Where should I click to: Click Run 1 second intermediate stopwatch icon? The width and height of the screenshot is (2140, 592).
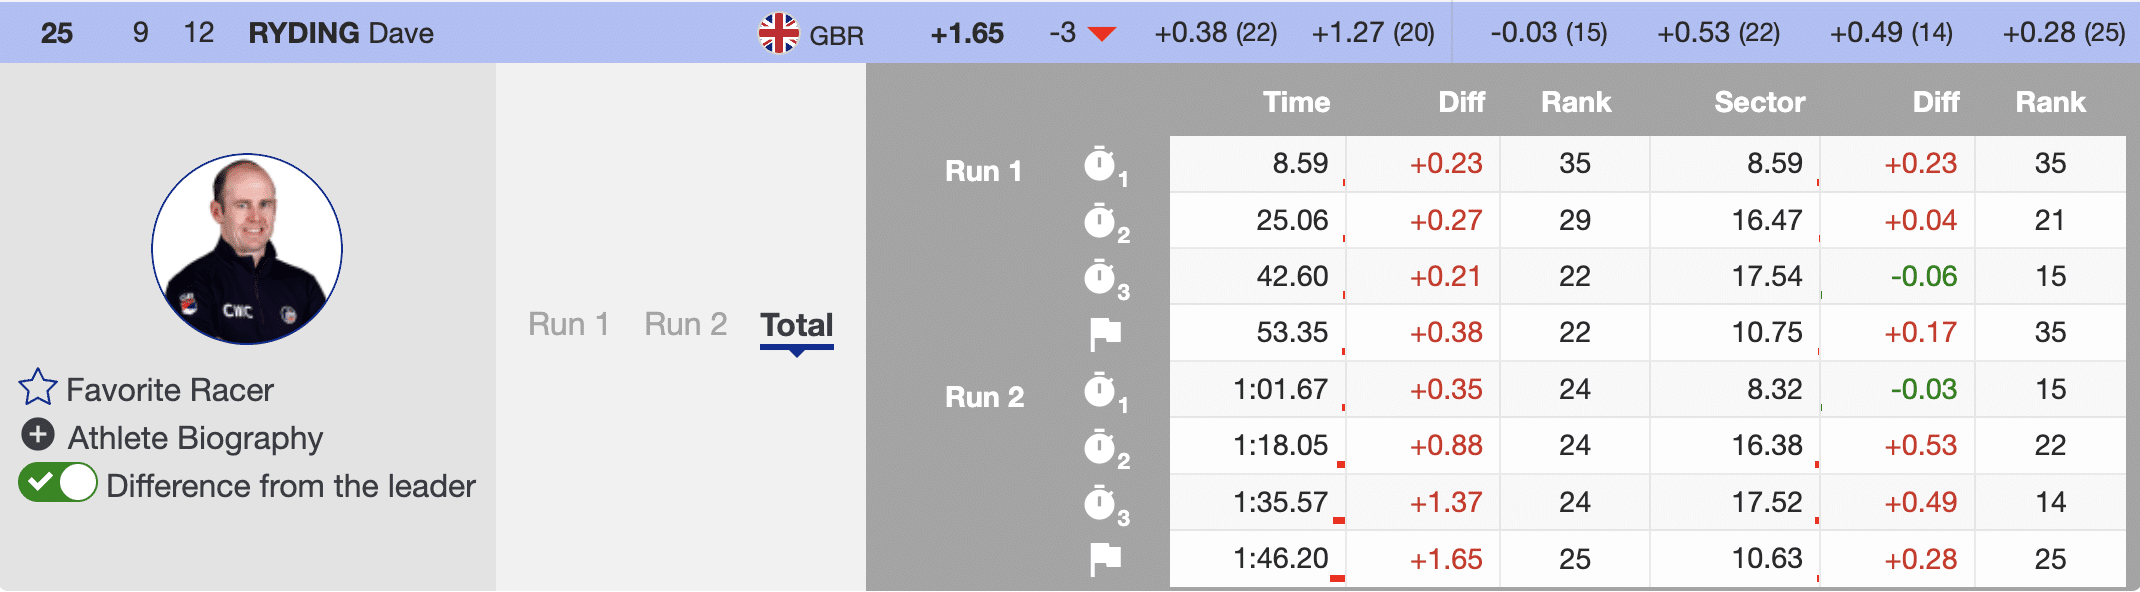[1101, 221]
